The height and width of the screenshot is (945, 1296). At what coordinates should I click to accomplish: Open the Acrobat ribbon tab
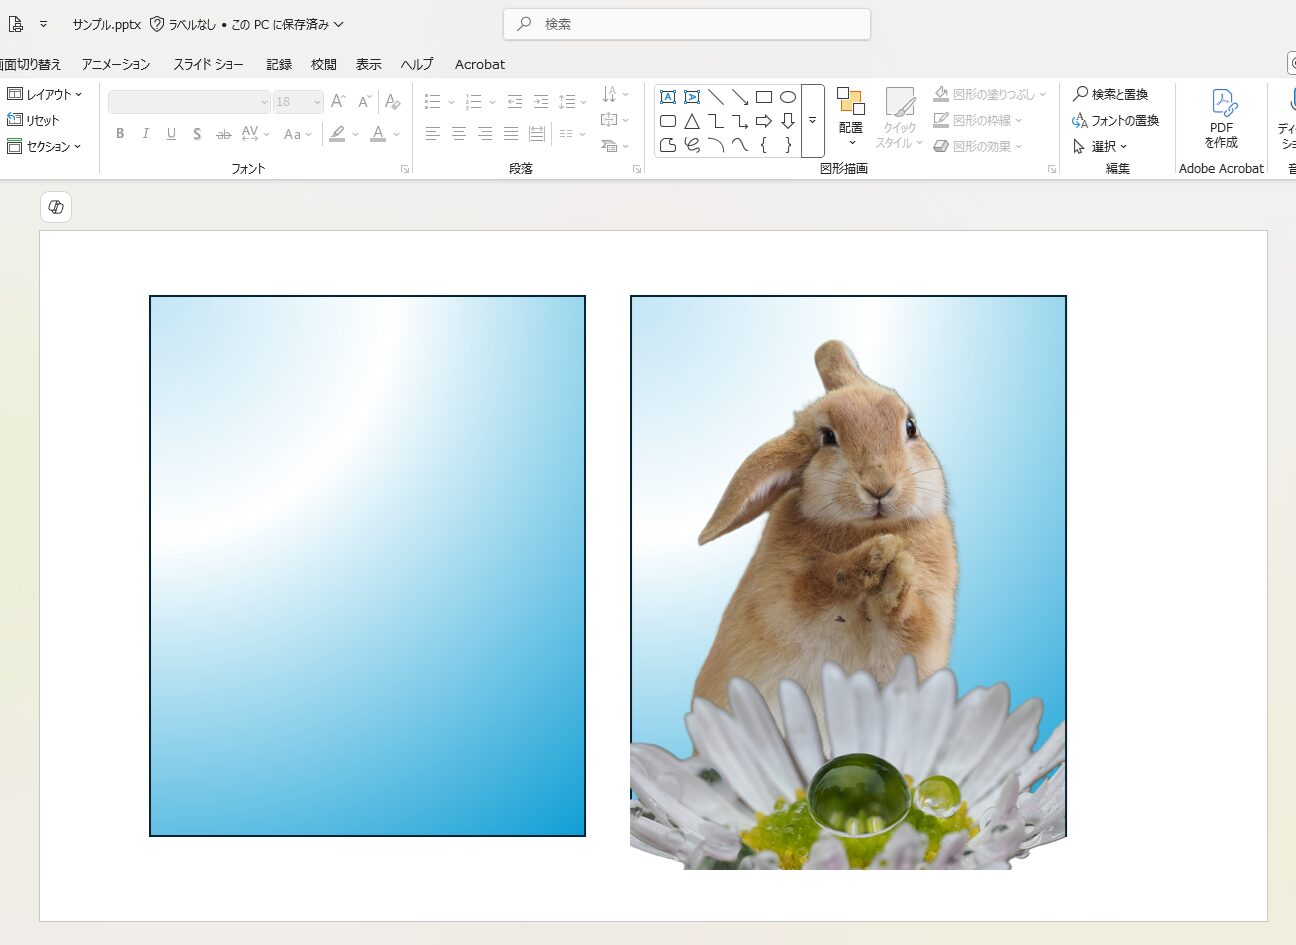(480, 64)
